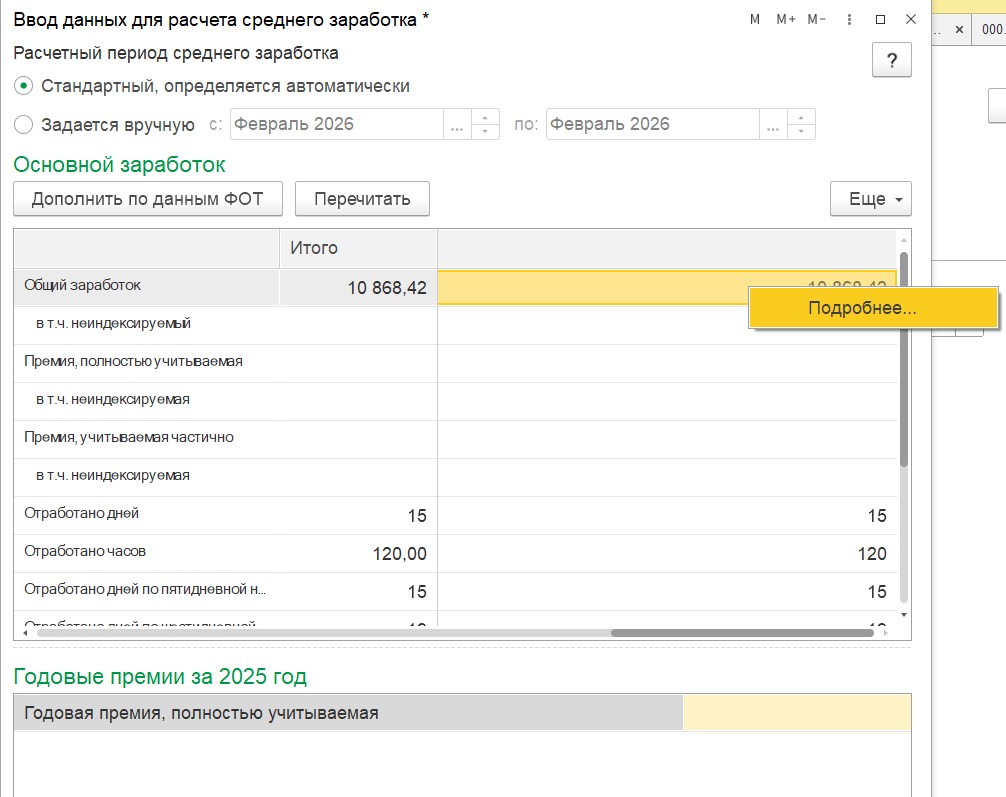The height and width of the screenshot is (797, 1006).
Task: Expand the 'Еще' dropdown menu
Action: [x=870, y=199]
